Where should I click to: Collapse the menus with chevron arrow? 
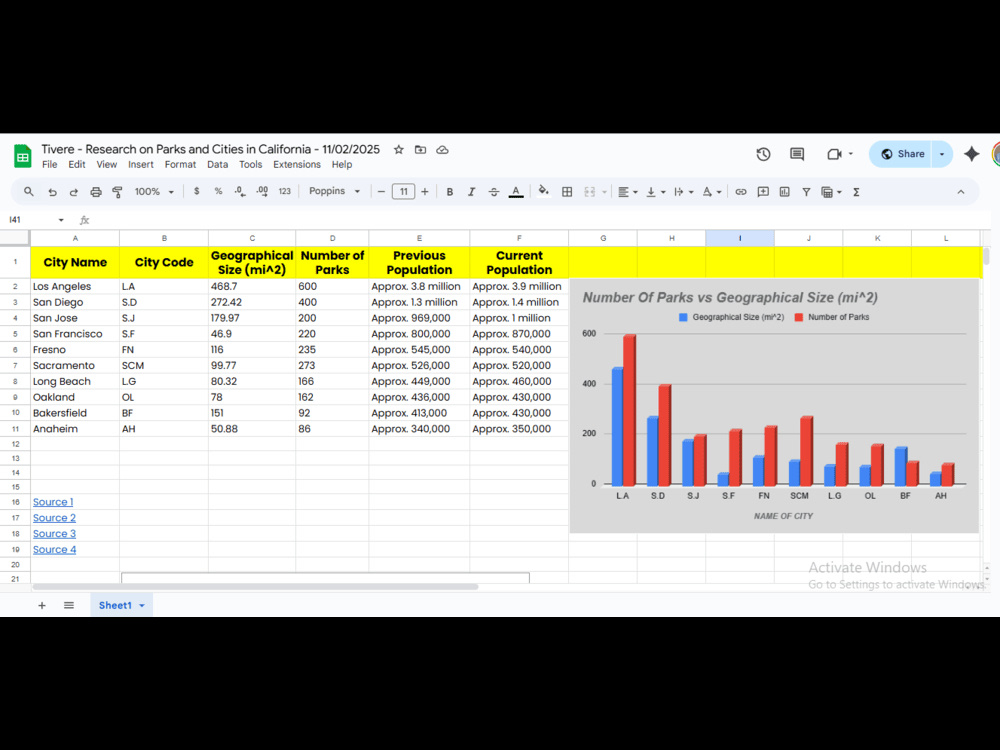tap(960, 191)
